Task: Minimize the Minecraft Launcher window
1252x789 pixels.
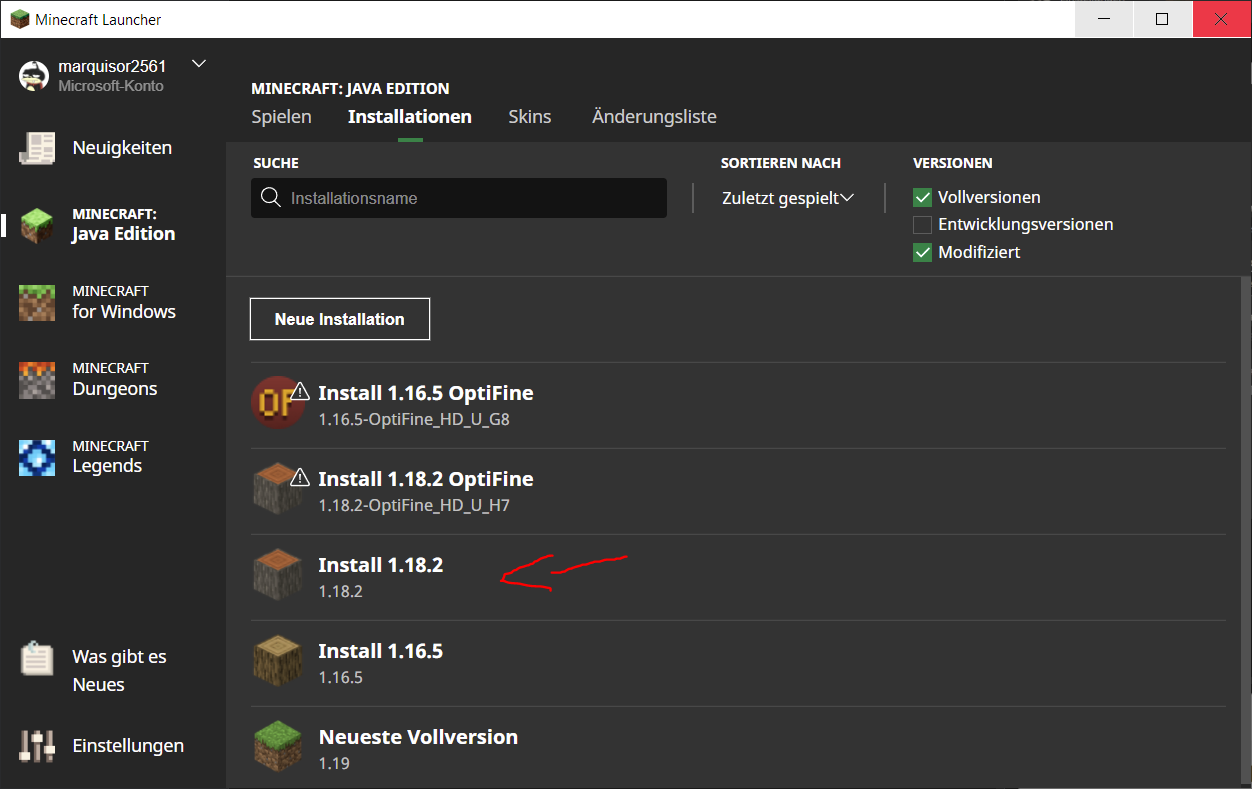Action: coord(1104,19)
